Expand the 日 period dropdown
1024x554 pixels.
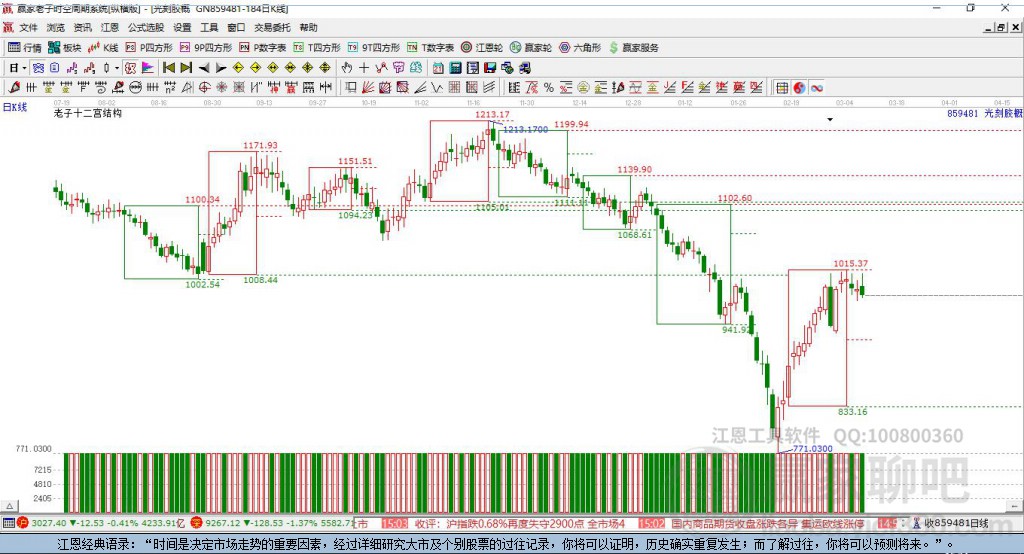[x=24, y=68]
